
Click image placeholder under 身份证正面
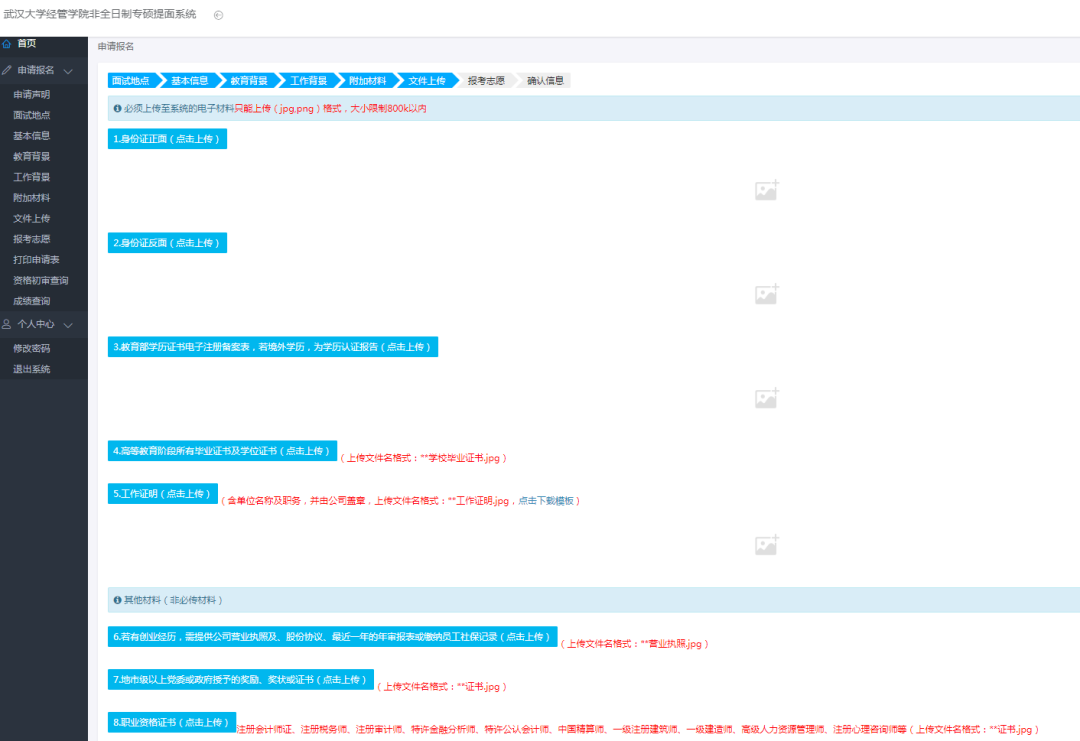click(x=766, y=190)
